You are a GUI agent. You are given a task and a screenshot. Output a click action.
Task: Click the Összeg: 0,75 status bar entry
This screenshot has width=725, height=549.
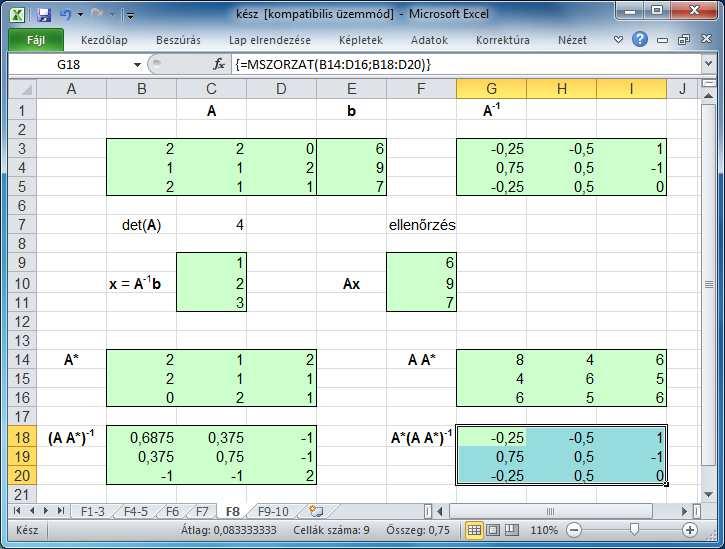(418, 530)
